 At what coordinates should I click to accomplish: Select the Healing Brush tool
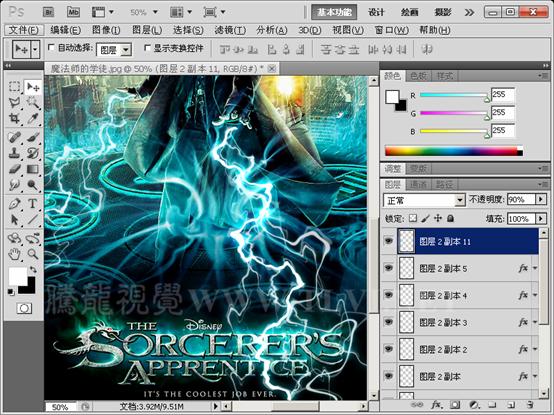click(x=14, y=137)
